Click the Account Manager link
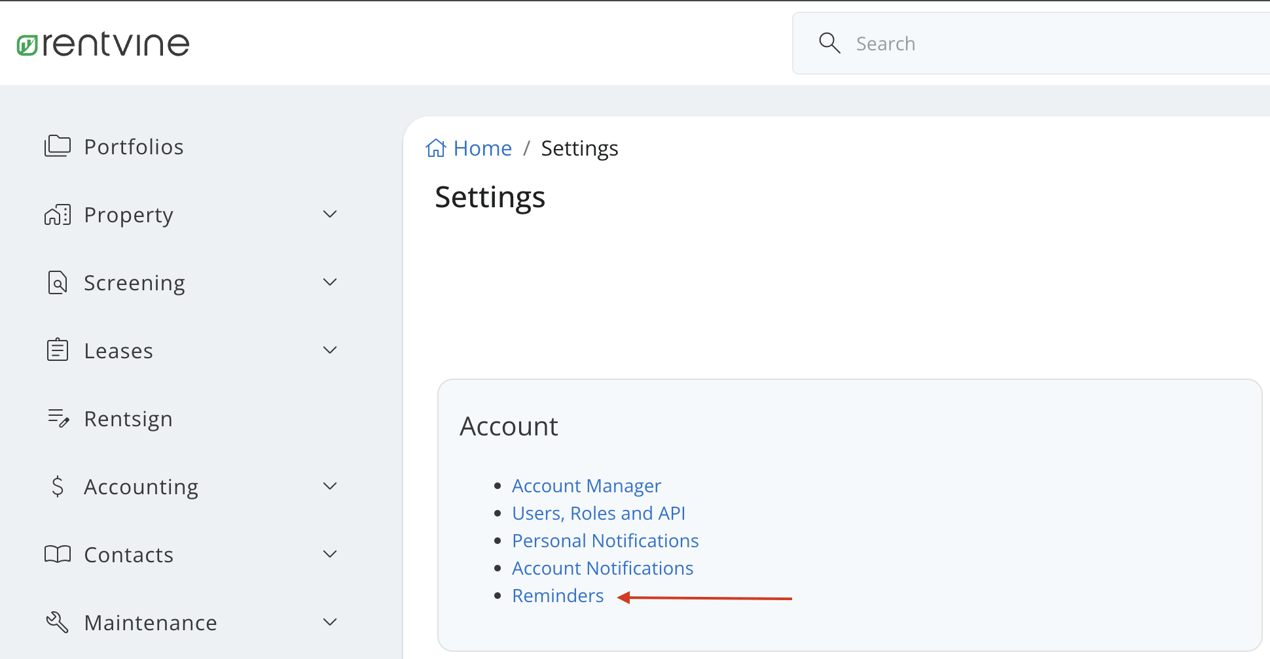 pyautogui.click(x=586, y=486)
